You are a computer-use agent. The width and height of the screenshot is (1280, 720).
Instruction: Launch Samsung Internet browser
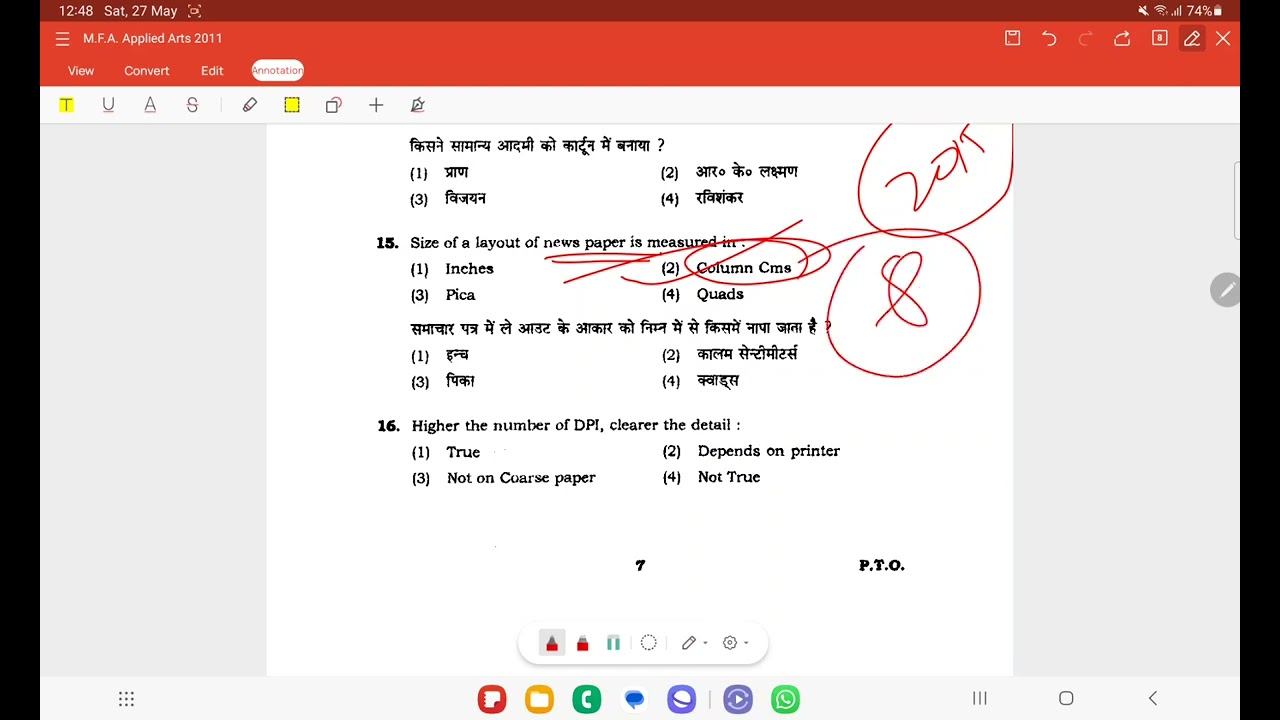pyautogui.click(x=682, y=699)
